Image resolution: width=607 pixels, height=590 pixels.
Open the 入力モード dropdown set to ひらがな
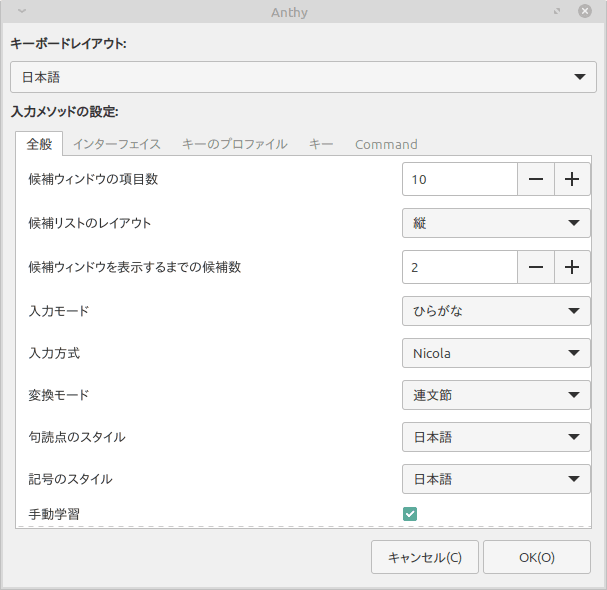click(496, 311)
